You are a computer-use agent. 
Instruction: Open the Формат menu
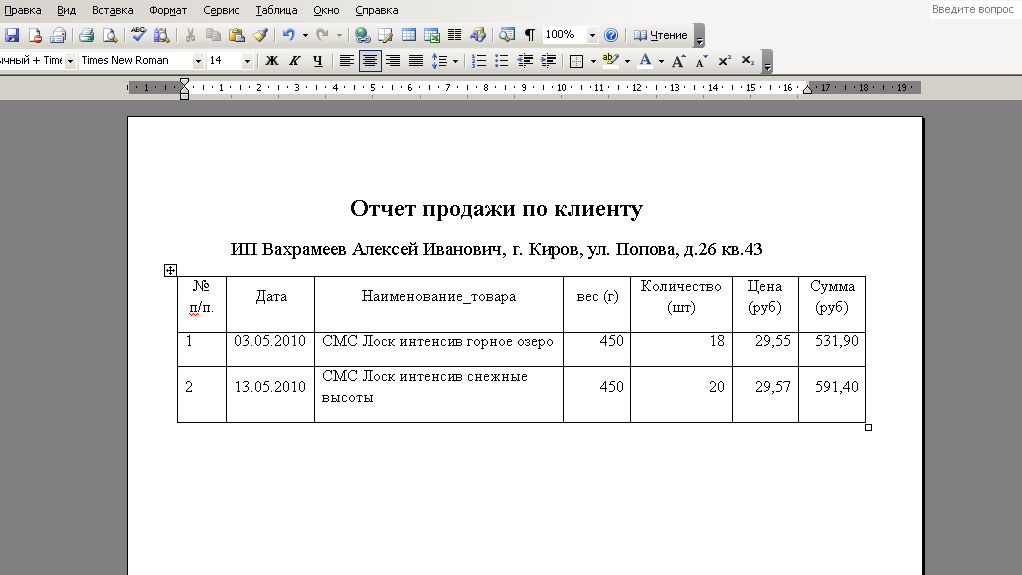[x=168, y=10]
